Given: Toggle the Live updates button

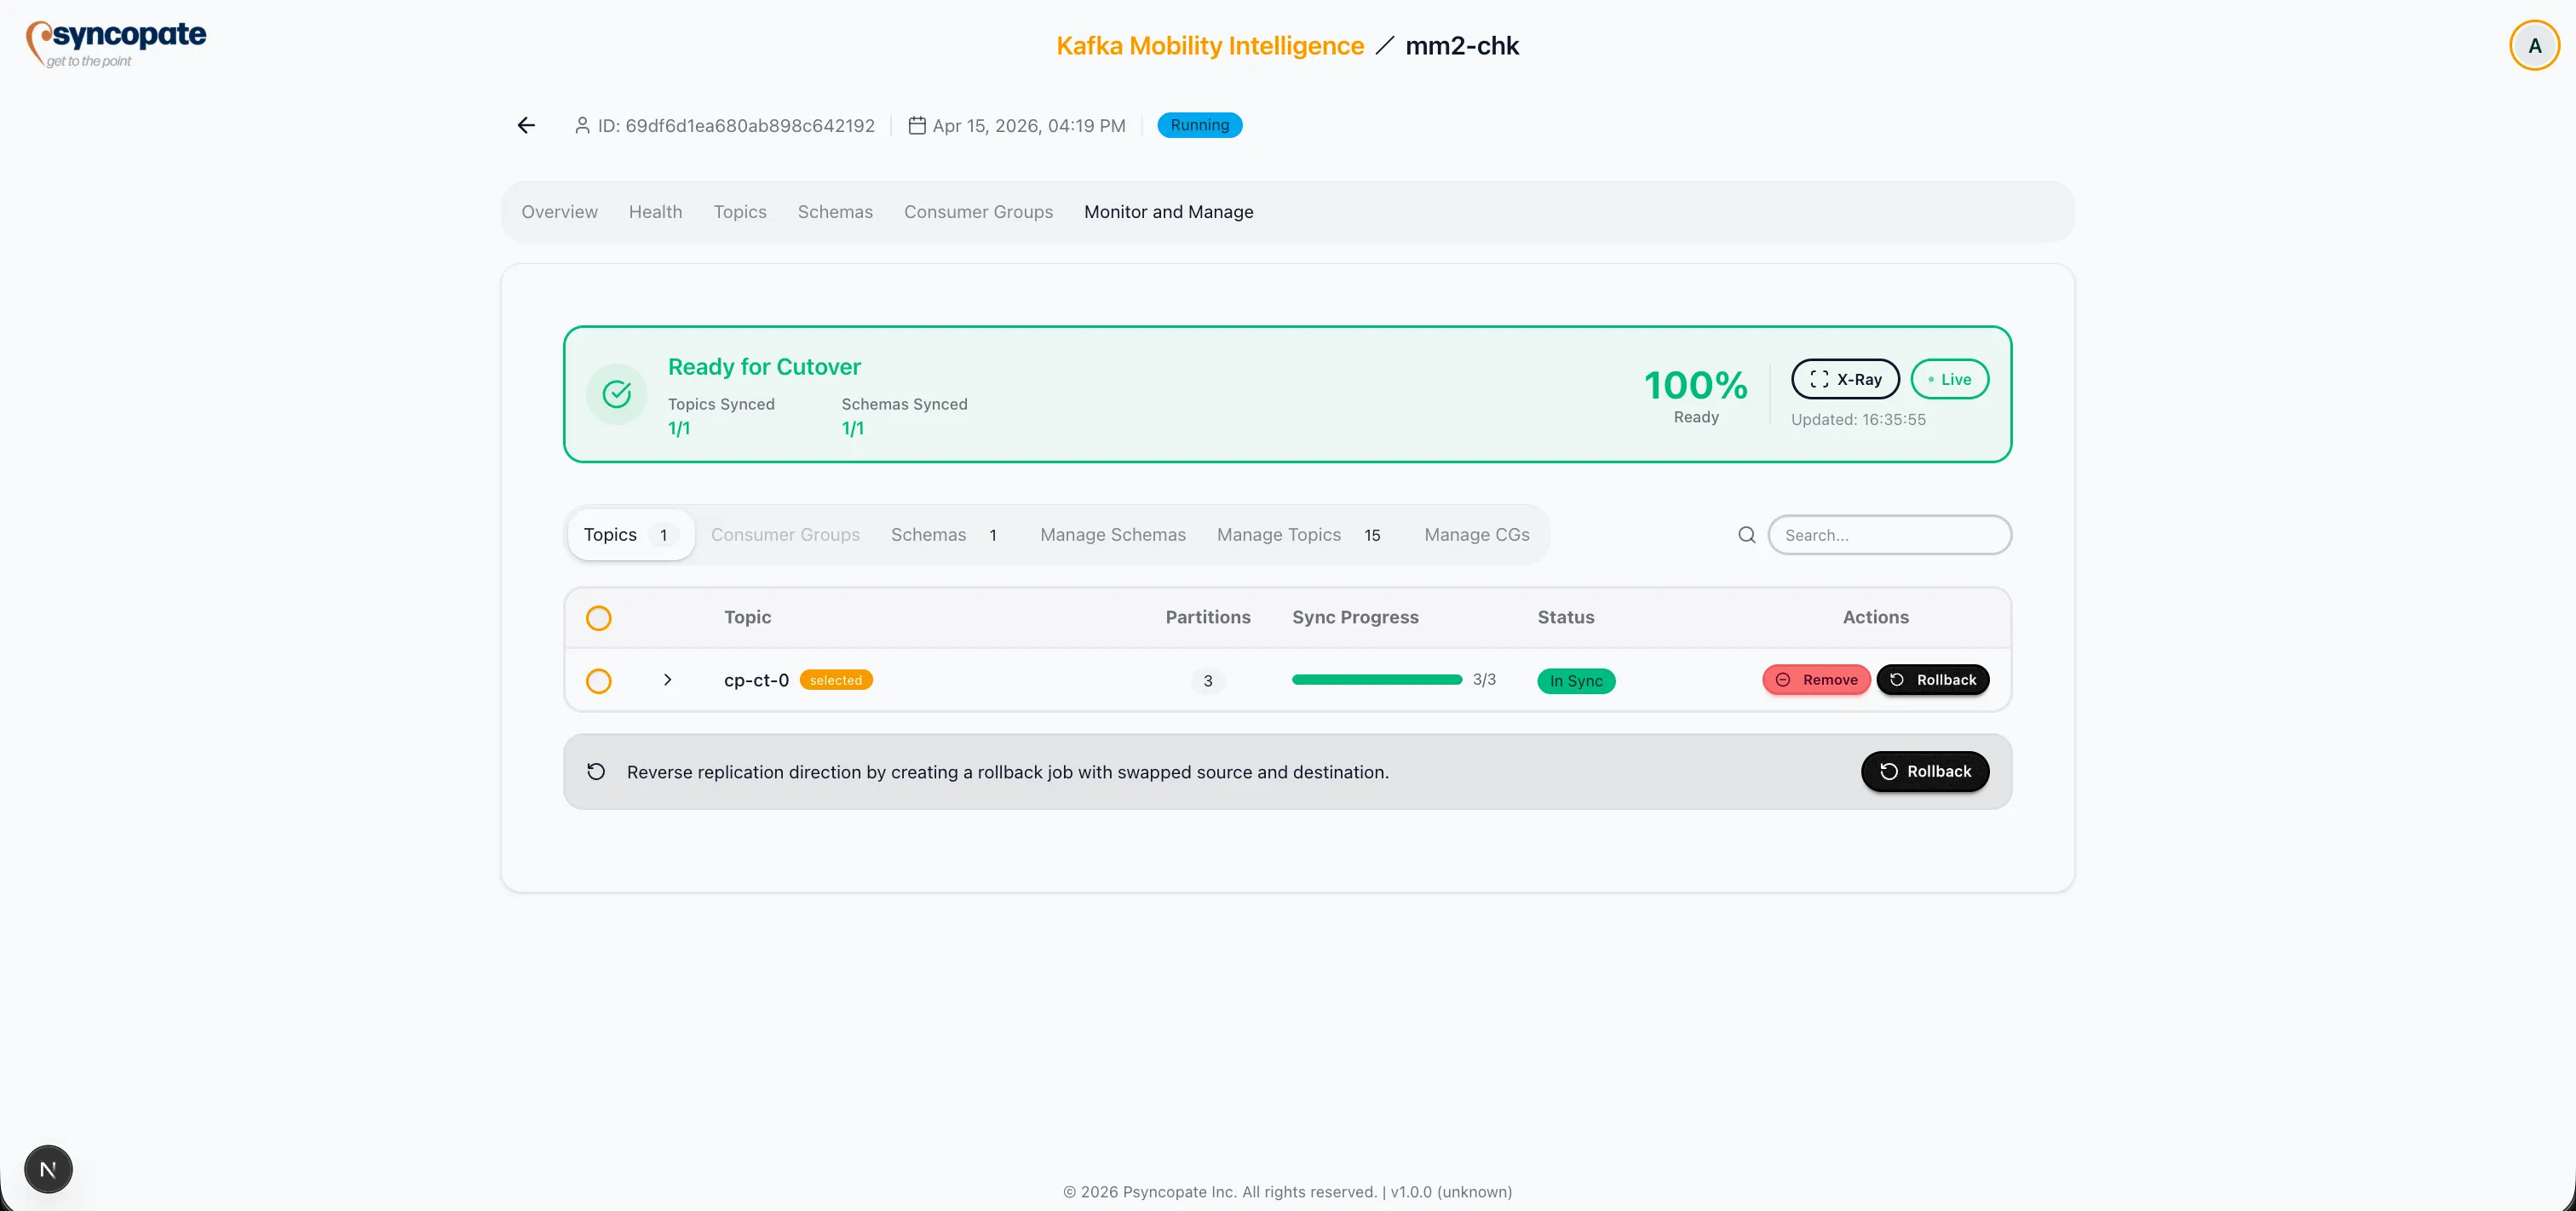Looking at the screenshot, I should pos(1949,379).
